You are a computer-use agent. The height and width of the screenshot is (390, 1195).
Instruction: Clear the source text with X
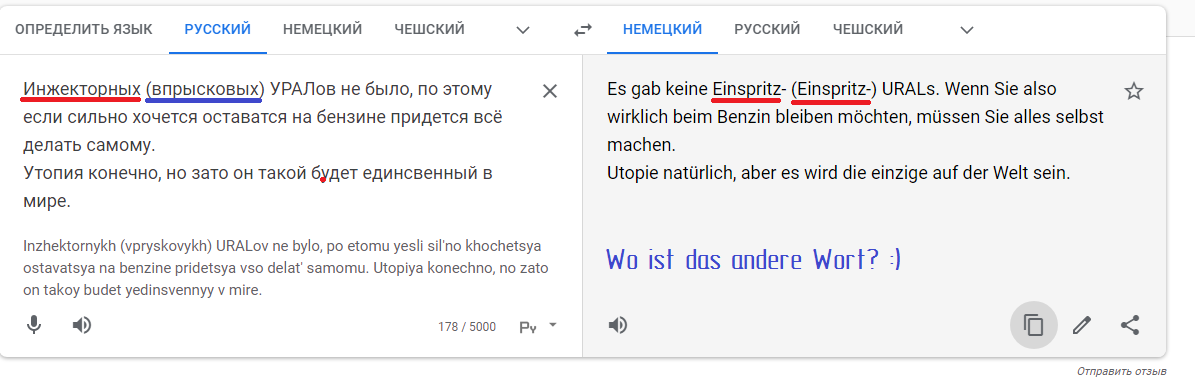click(549, 91)
